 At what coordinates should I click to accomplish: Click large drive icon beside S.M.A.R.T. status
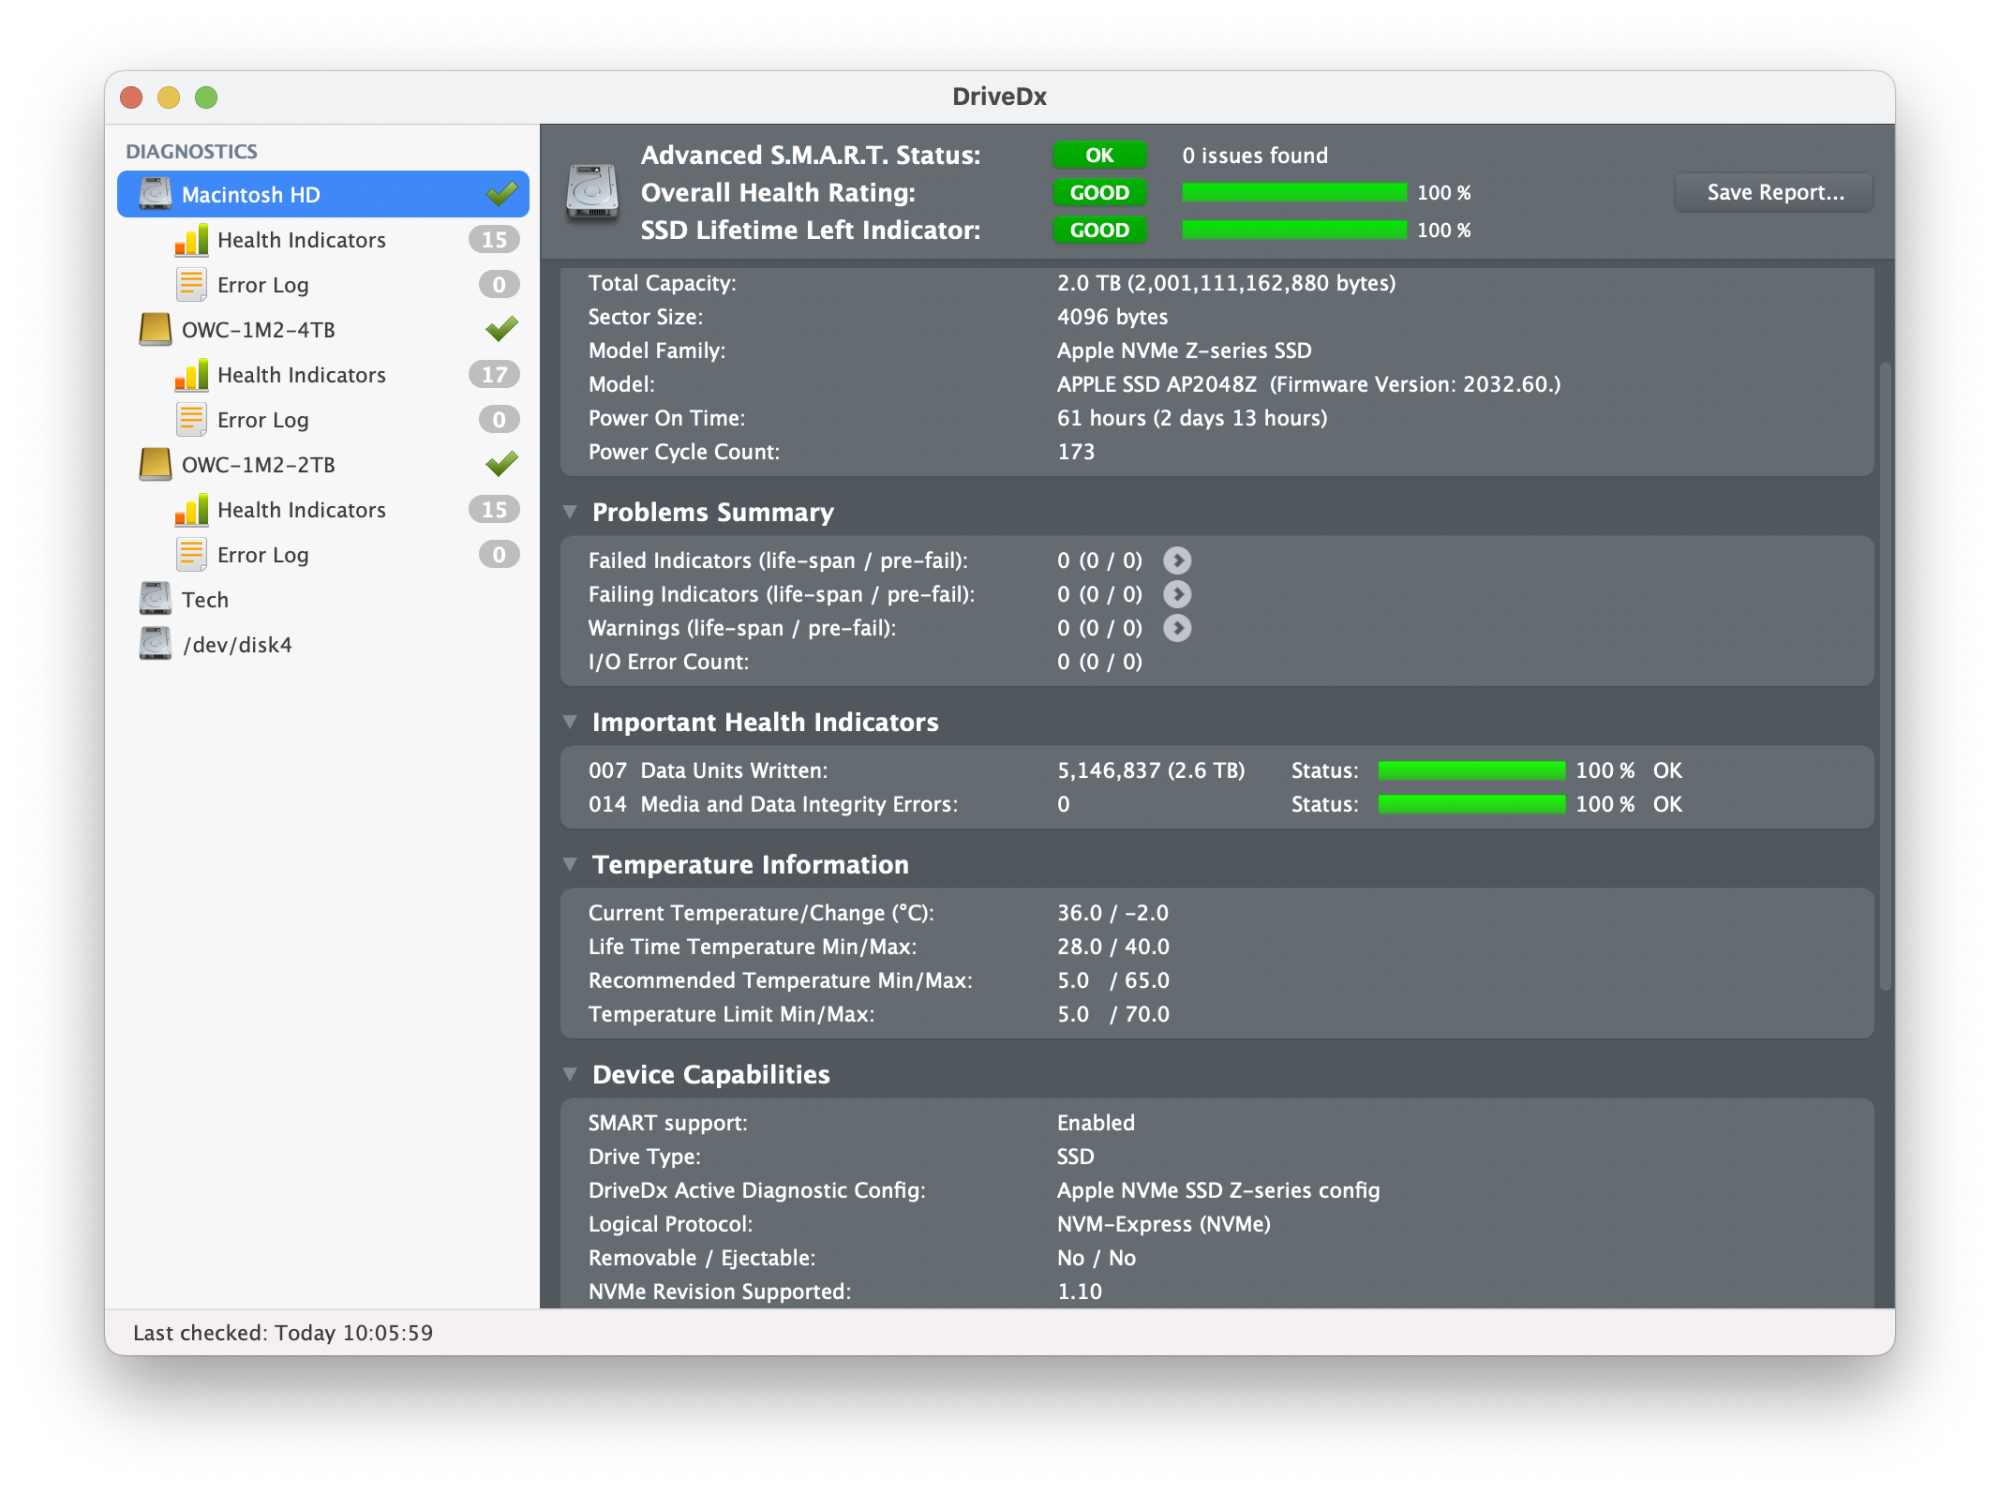coord(592,192)
